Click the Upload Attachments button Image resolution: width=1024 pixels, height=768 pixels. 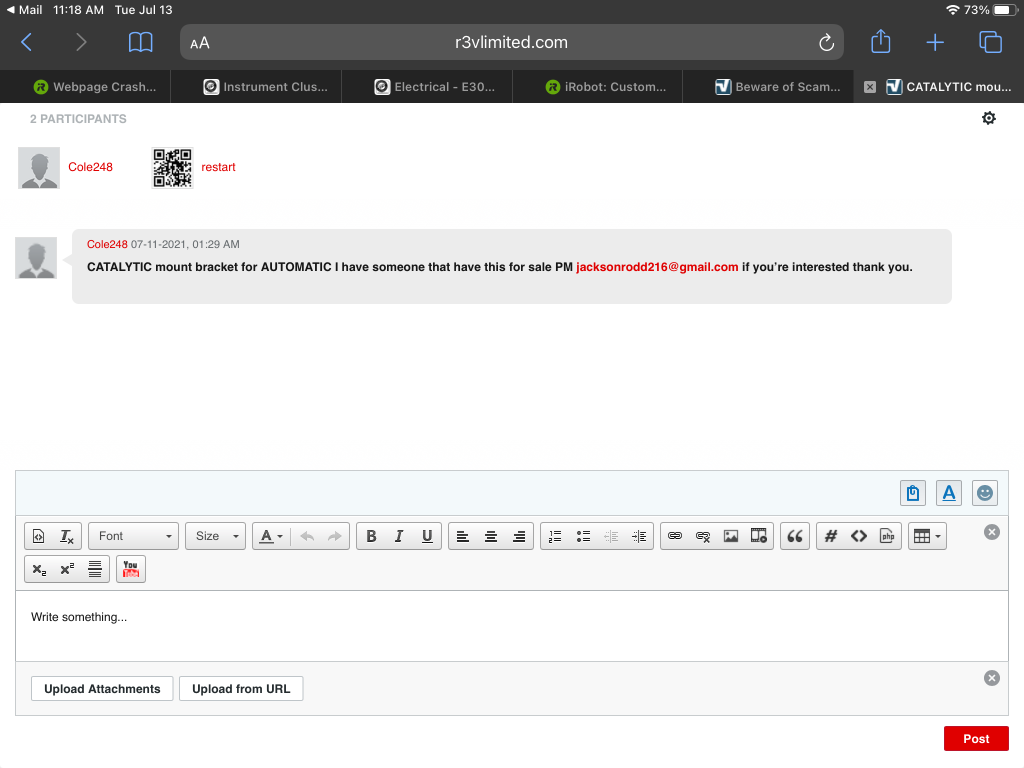[102, 689]
